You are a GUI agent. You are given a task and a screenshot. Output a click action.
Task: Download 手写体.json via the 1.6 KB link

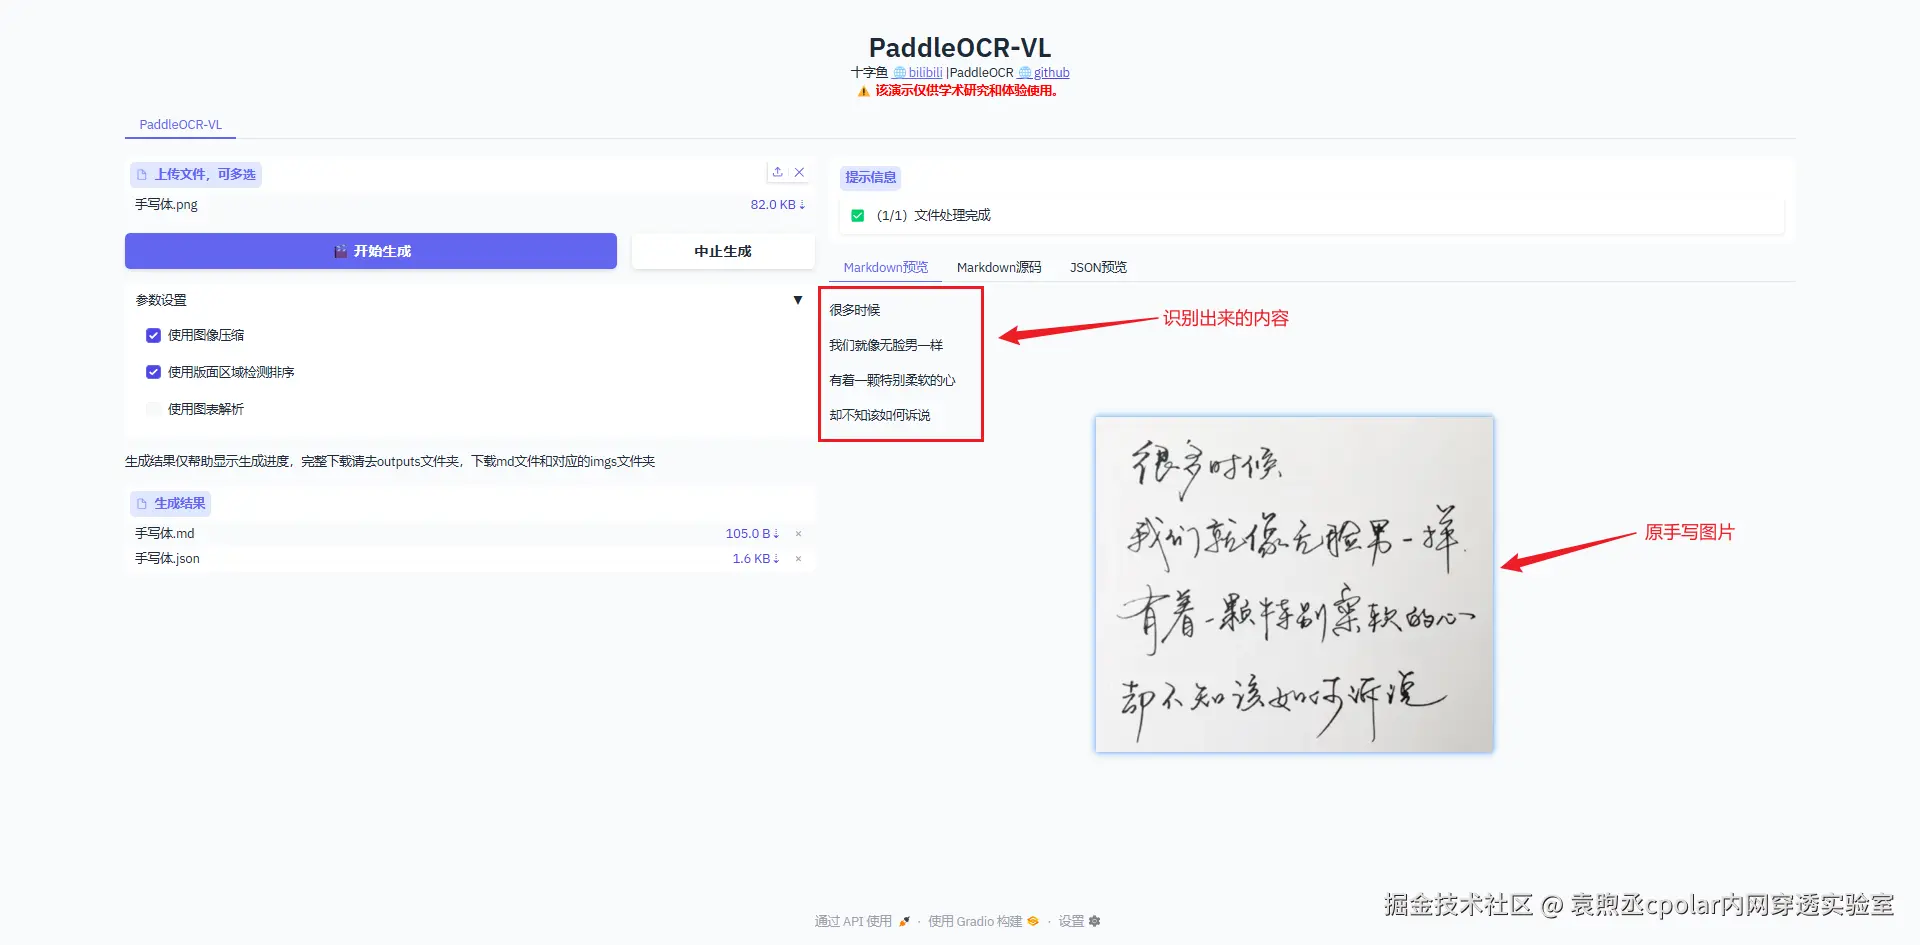(x=756, y=559)
